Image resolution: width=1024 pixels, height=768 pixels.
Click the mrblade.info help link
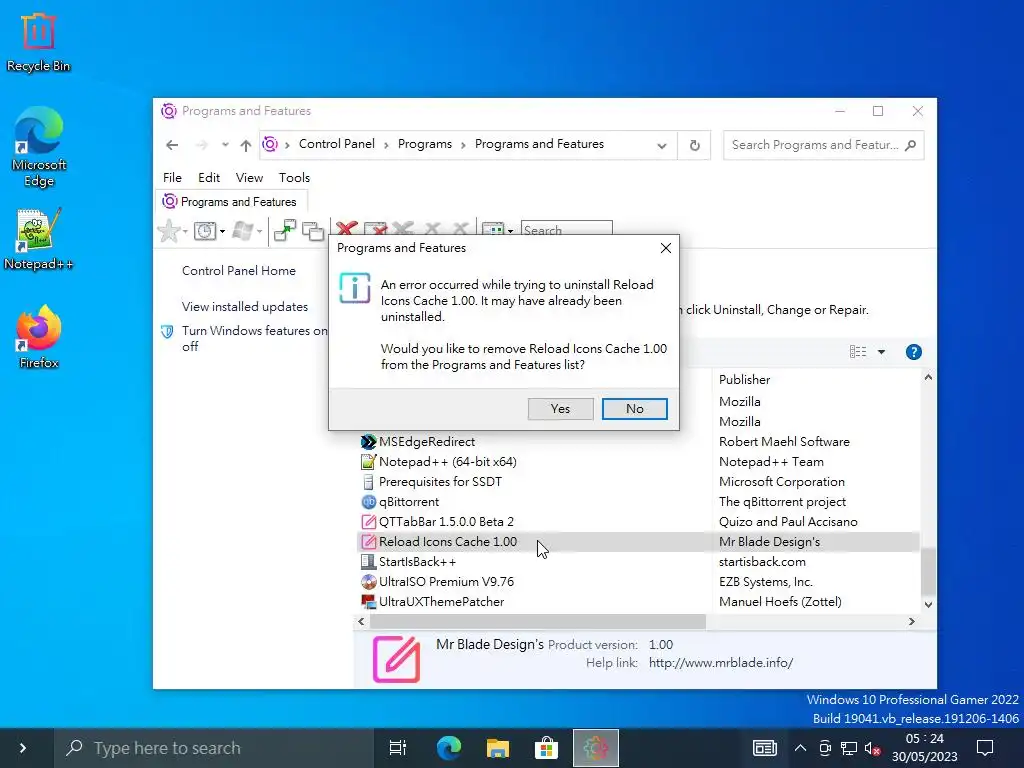(x=720, y=663)
